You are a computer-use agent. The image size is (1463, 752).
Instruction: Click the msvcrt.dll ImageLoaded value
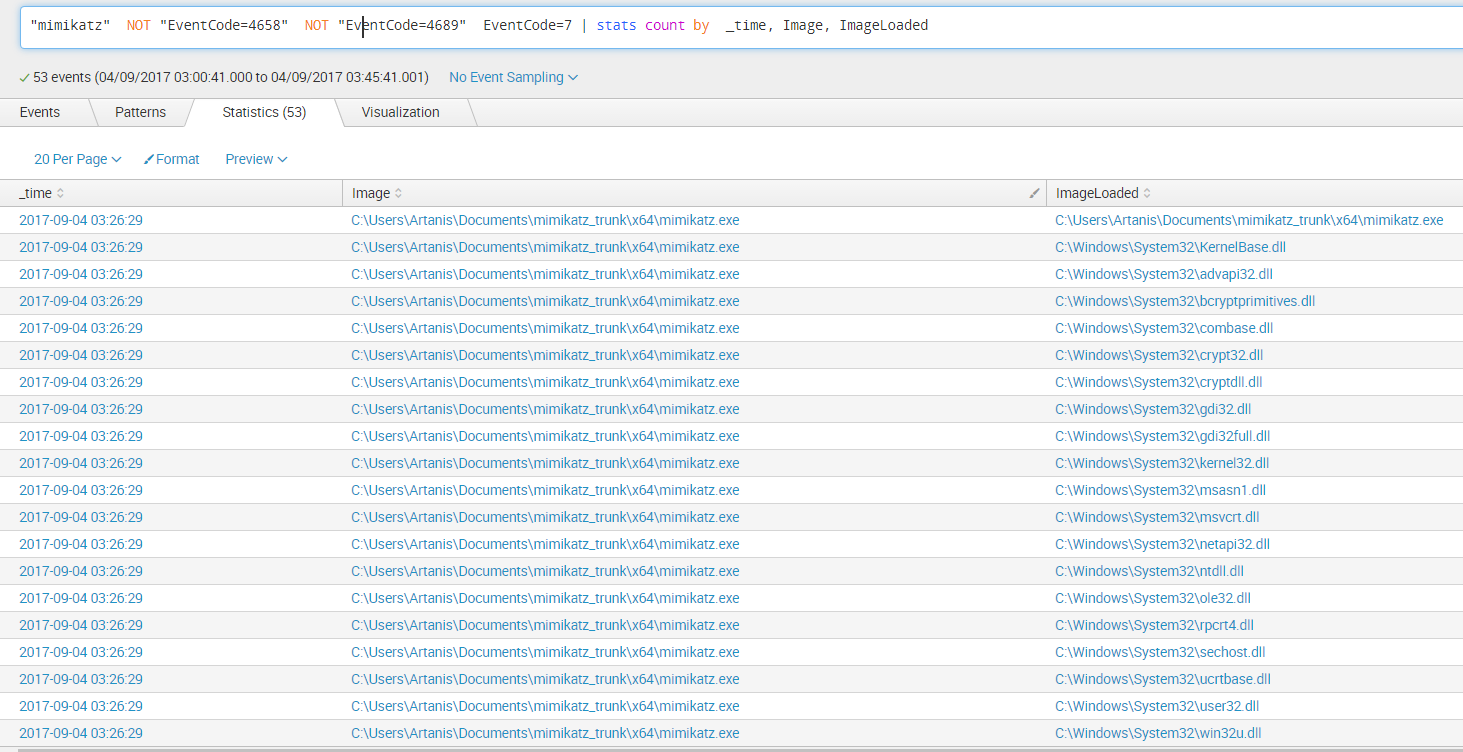1157,517
